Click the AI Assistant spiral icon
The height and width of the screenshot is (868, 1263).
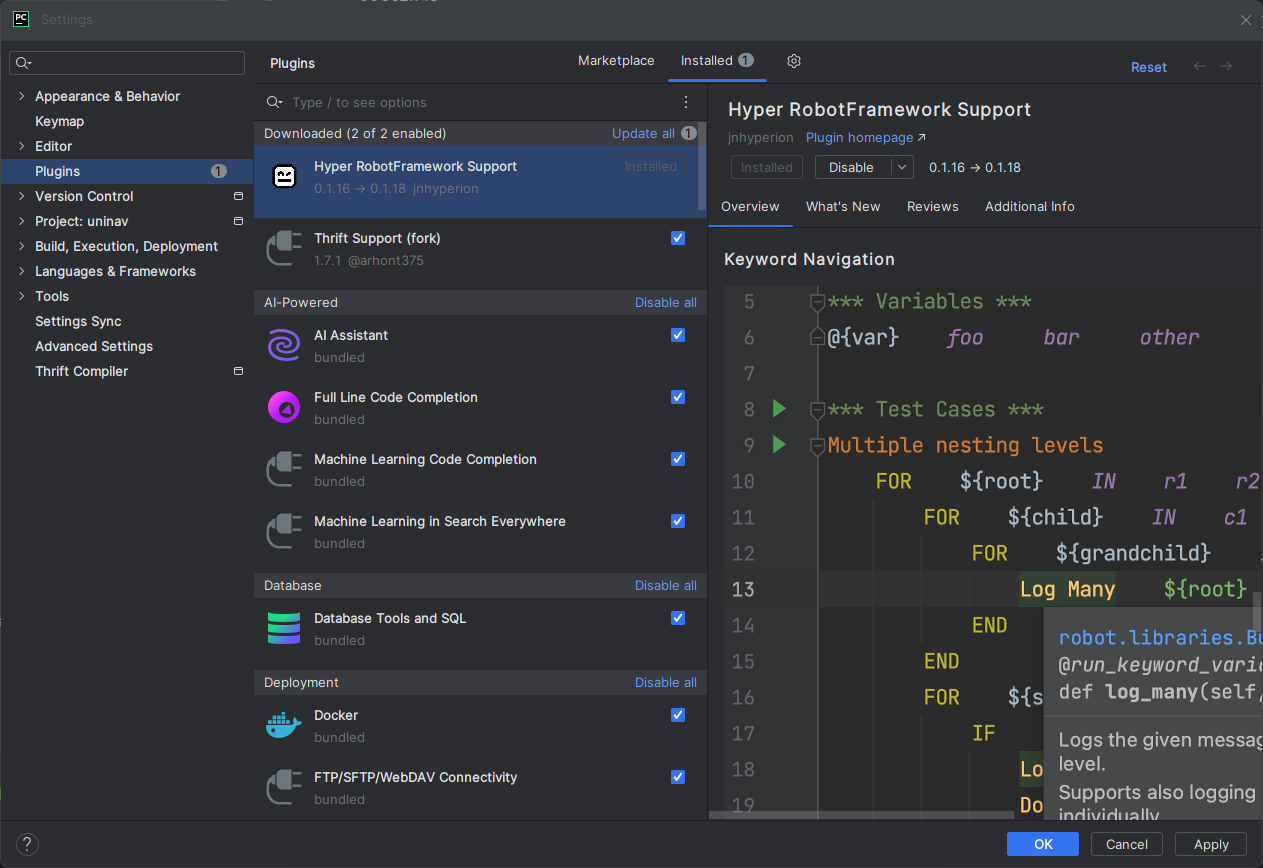click(x=284, y=346)
